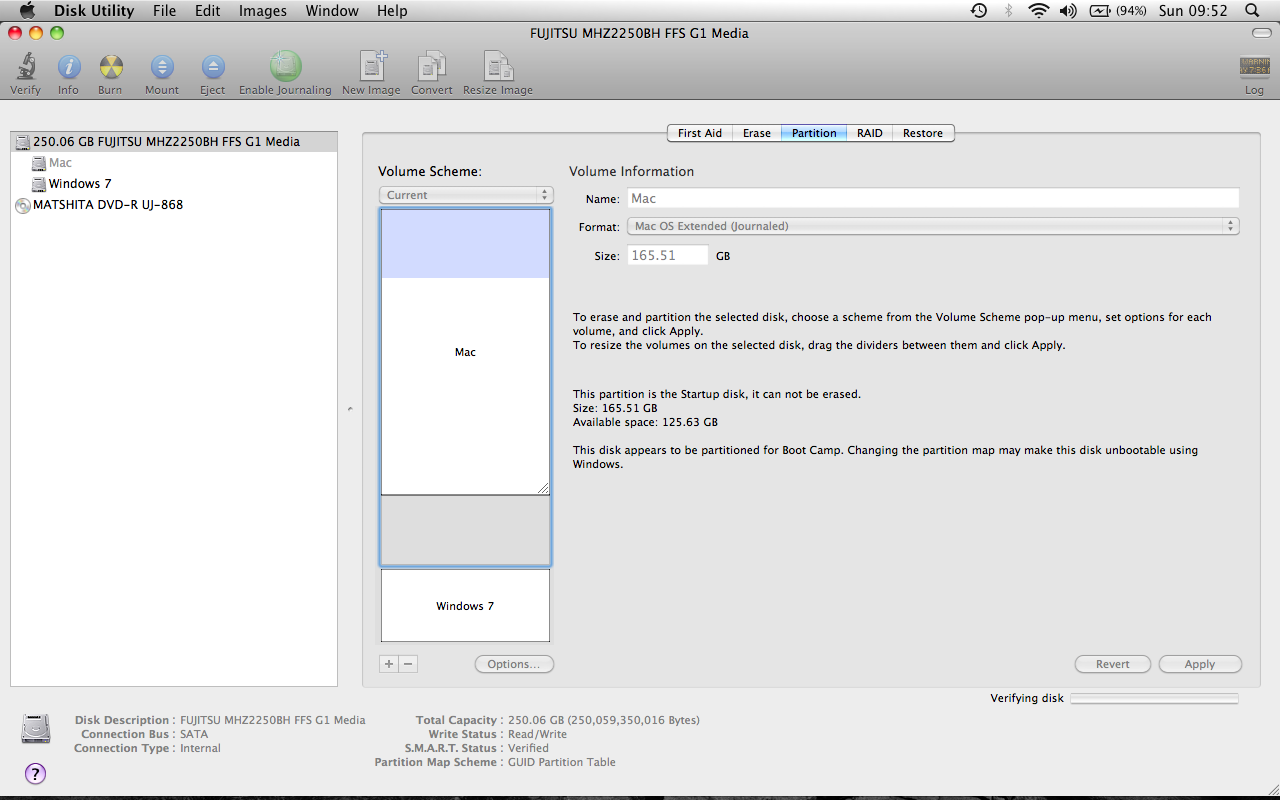Open the Disk Utility menu
The height and width of the screenshot is (800, 1280).
click(94, 11)
